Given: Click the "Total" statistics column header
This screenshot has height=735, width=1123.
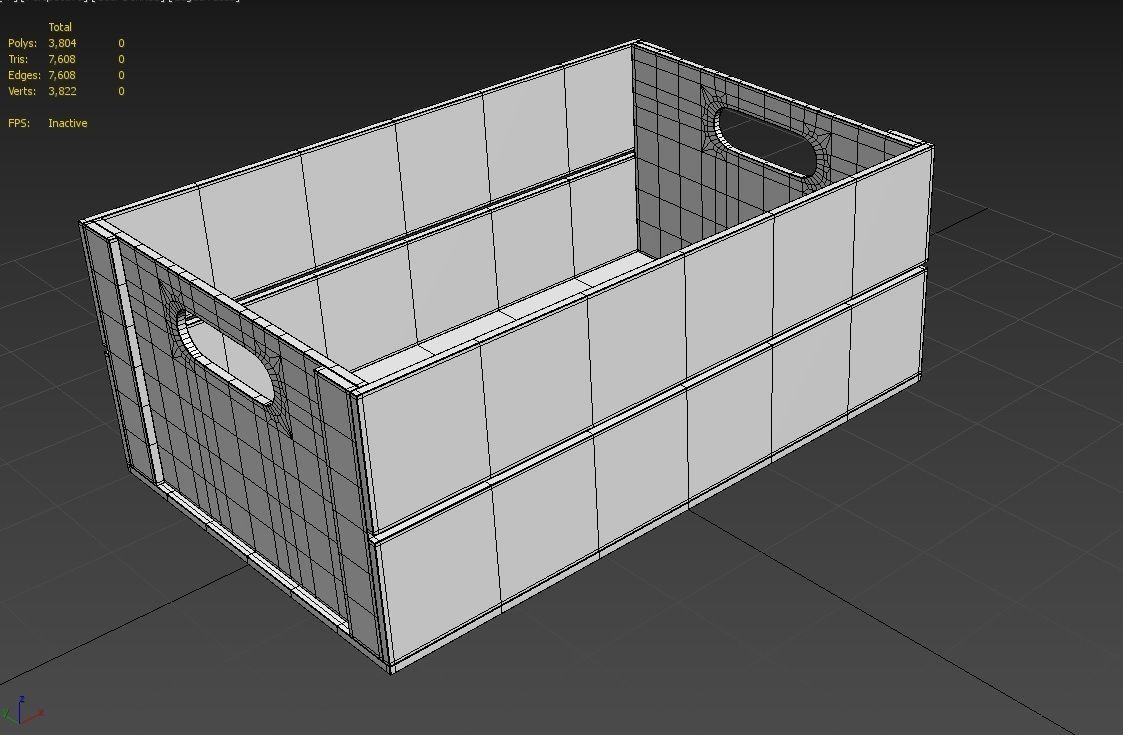Looking at the screenshot, I should pyautogui.click(x=60, y=27).
